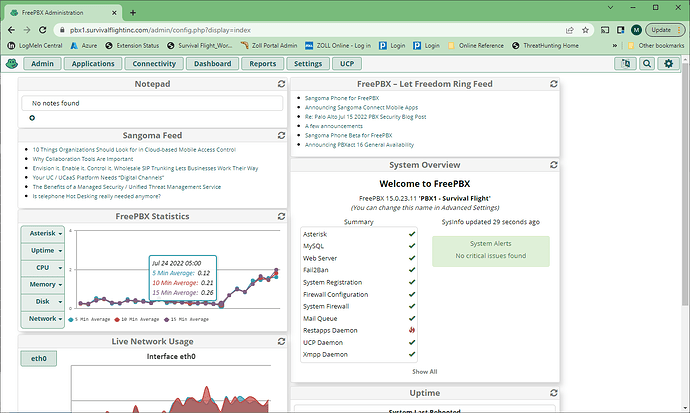Refresh the Live Network Usage widget
The image size is (690, 413).
(x=281, y=341)
